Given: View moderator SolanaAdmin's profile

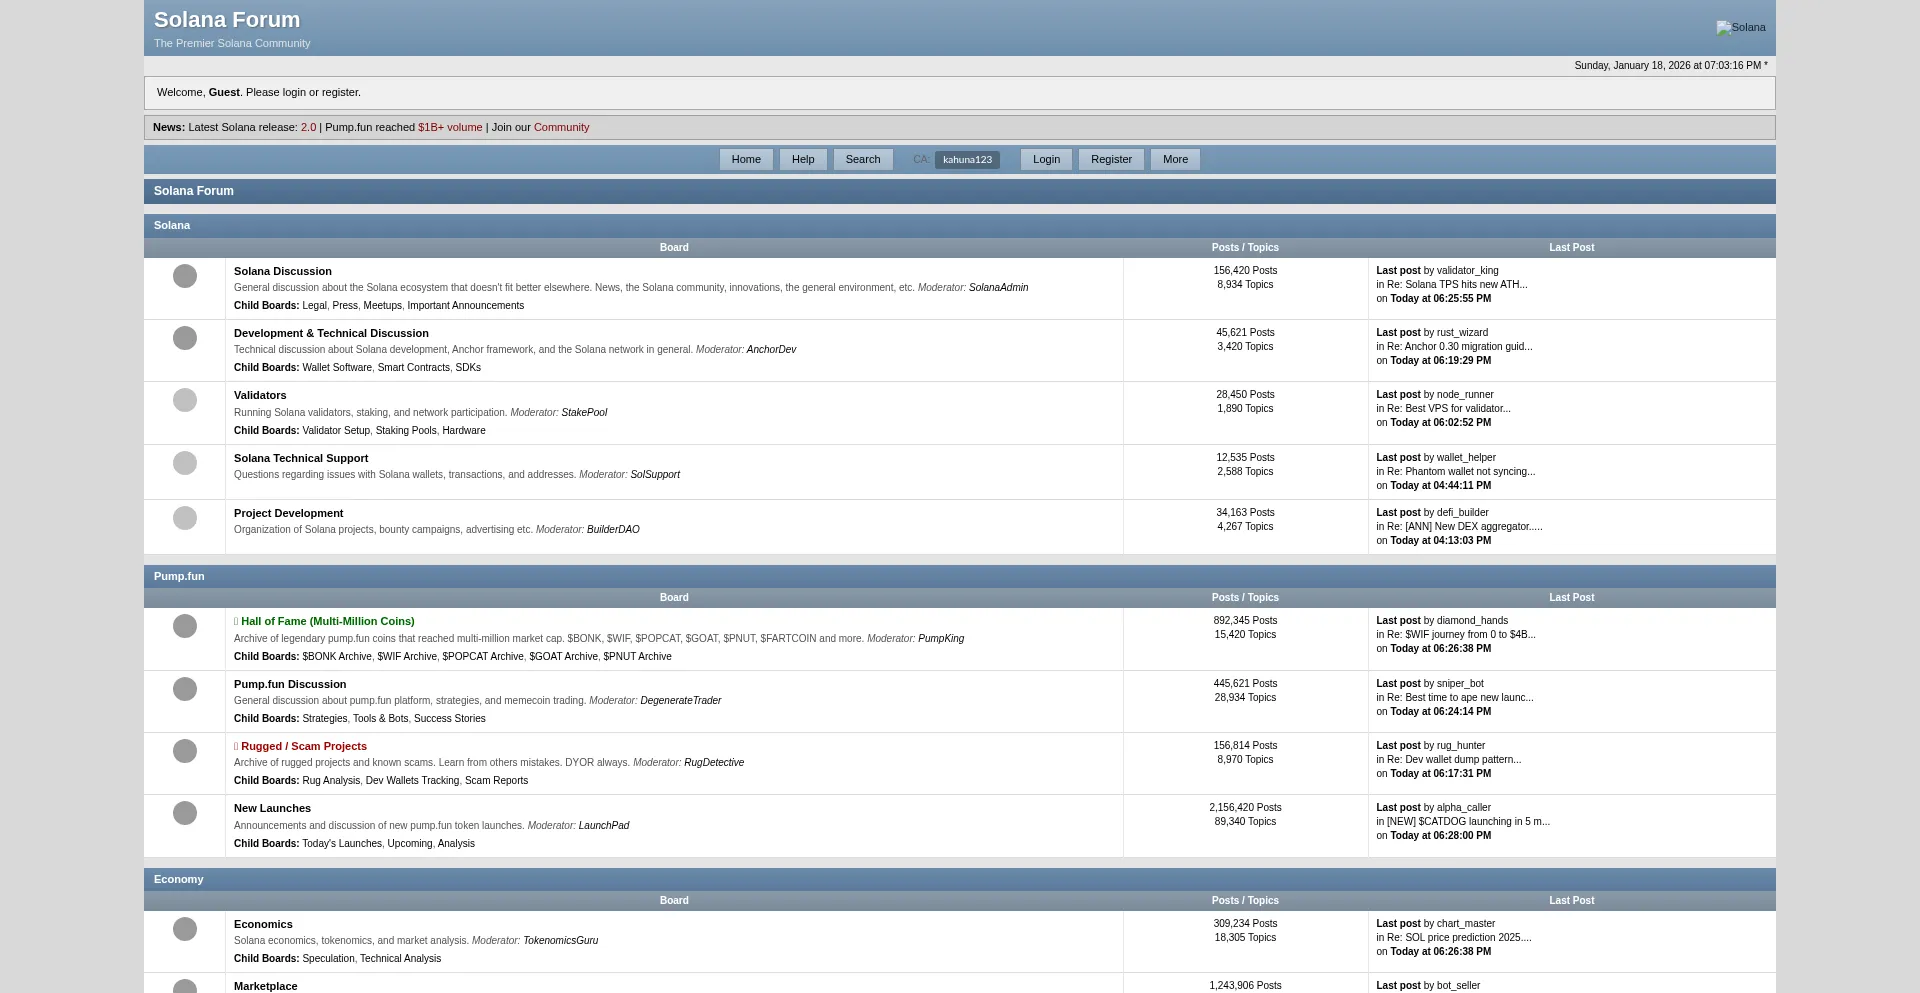Looking at the screenshot, I should click(x=998, y=288).
